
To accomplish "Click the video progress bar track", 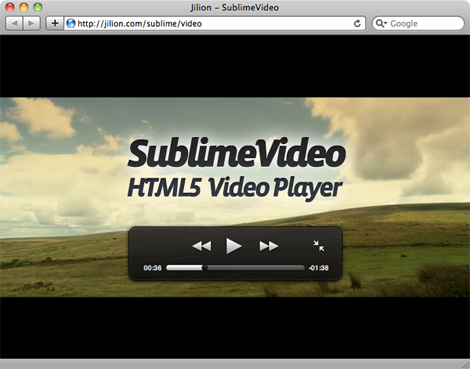I will (x=235, y=268).
